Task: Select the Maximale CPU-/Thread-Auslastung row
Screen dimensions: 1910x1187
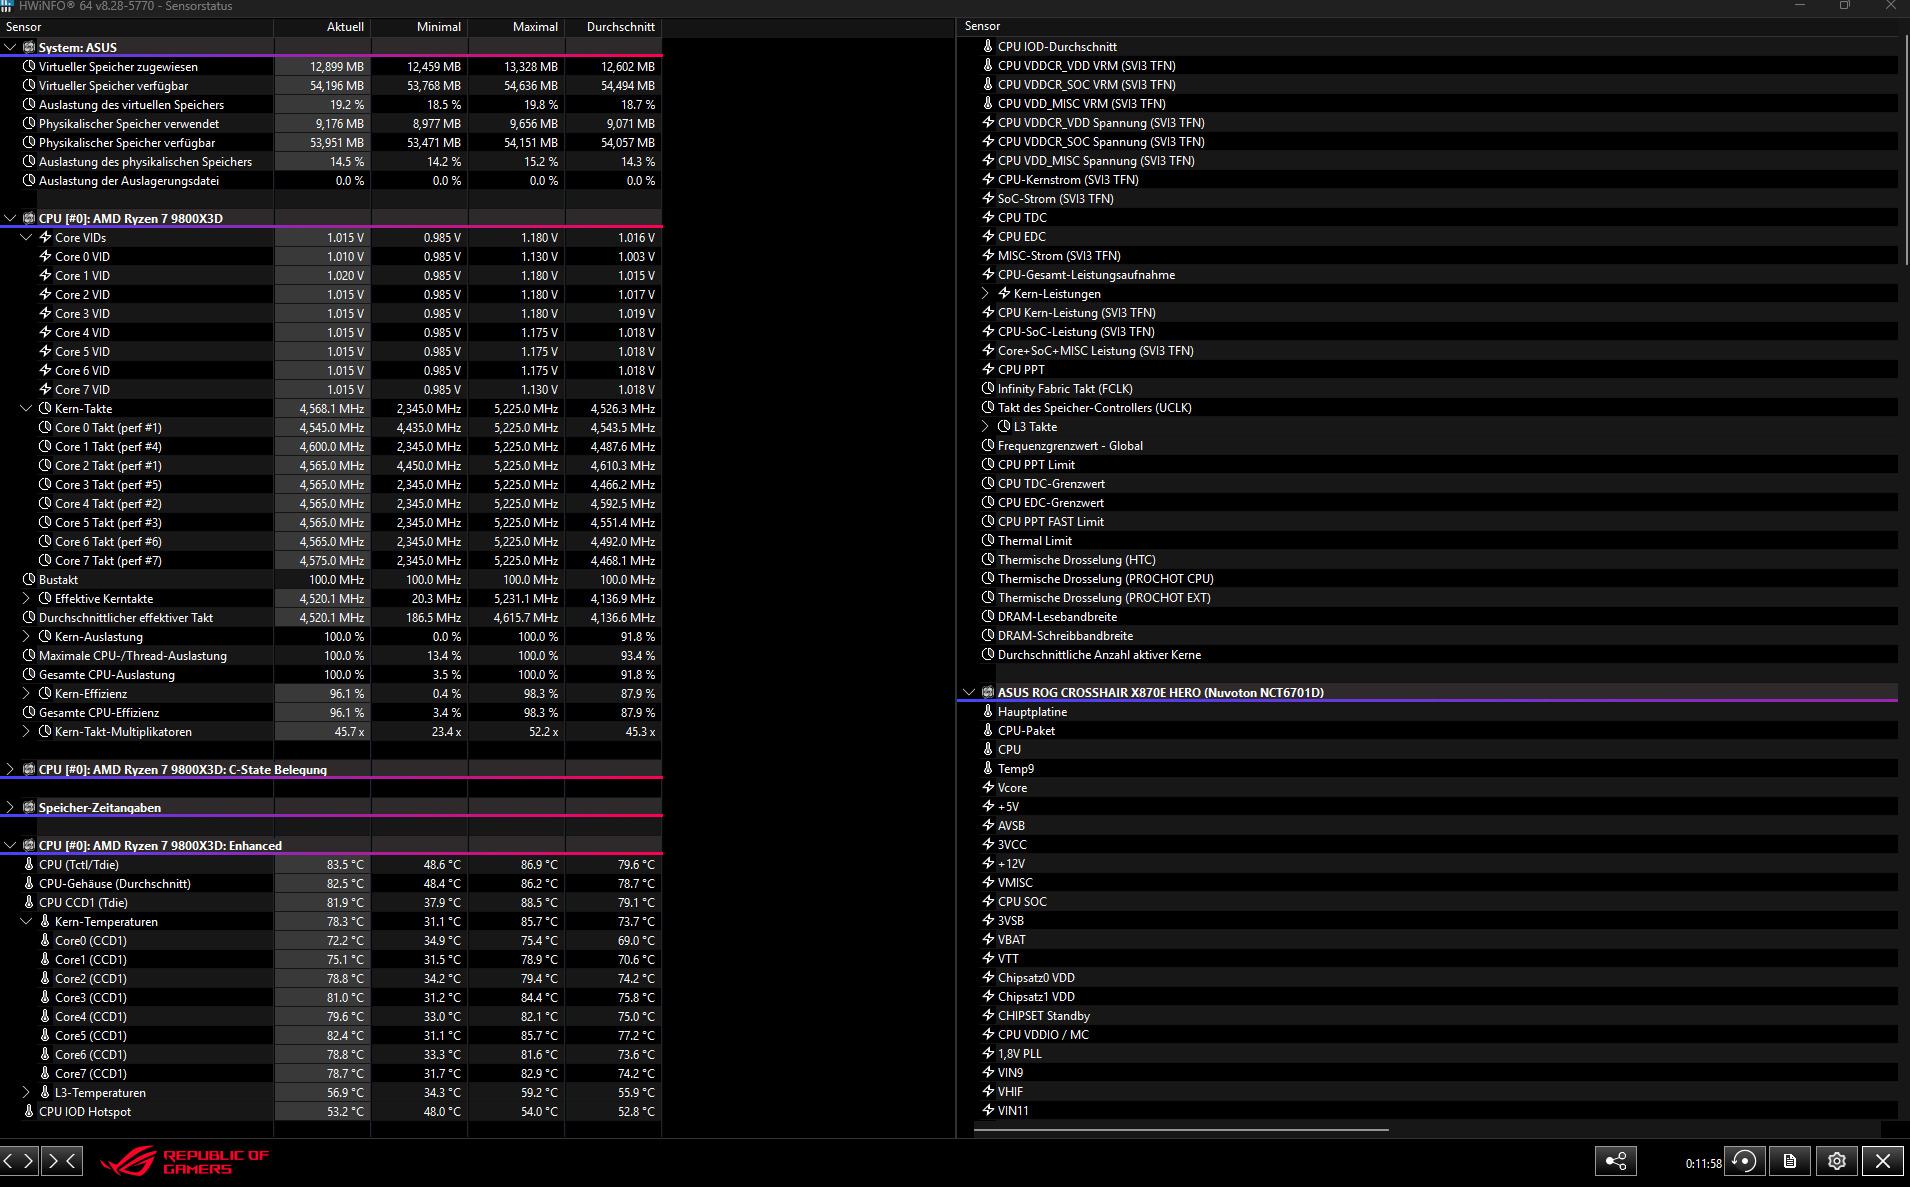Action: click(x=330, y=655)
